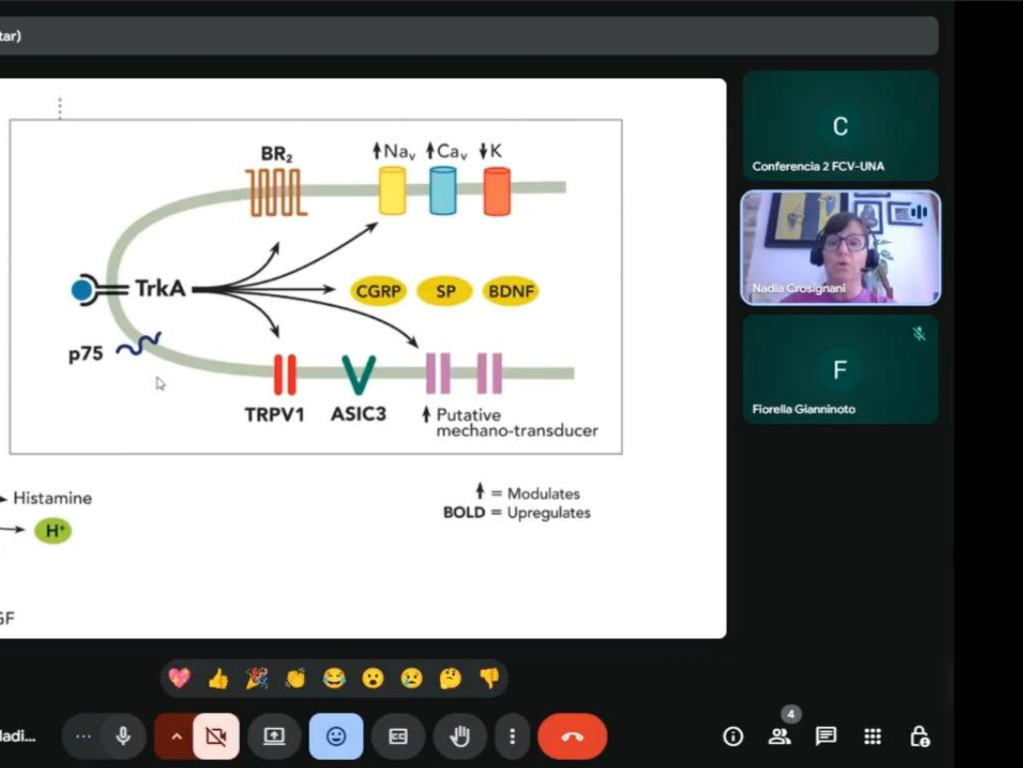This screenshot has width=1024, height=768.
Task: Leave the call with red hang-up button
Action: click(572, 737)
